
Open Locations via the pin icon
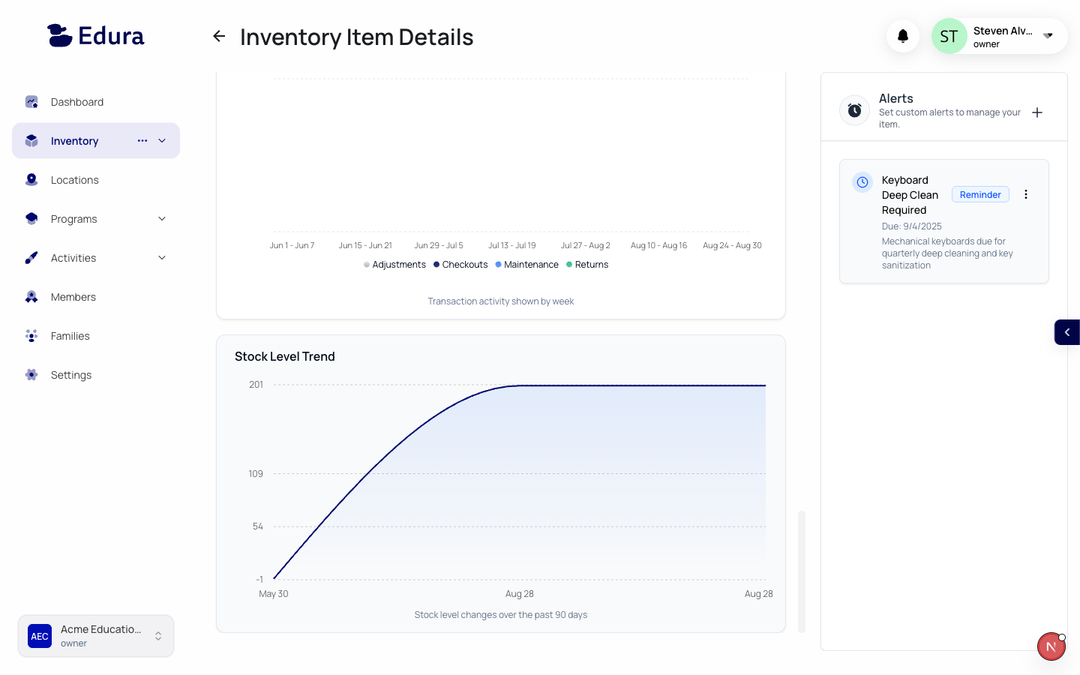click(31, 179)
